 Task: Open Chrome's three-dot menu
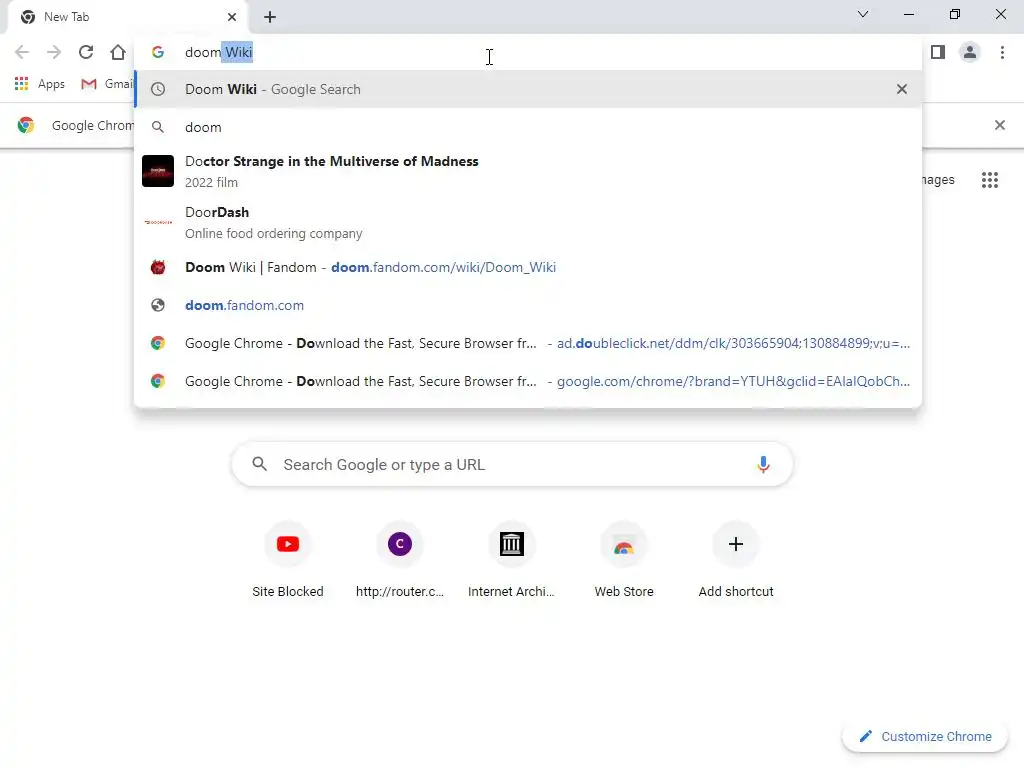coord(1002,52)
